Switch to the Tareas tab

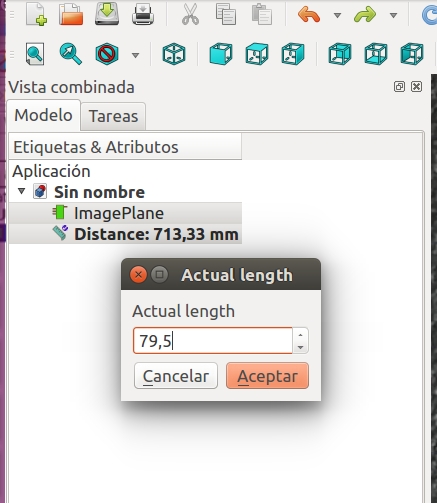[113, 116]
